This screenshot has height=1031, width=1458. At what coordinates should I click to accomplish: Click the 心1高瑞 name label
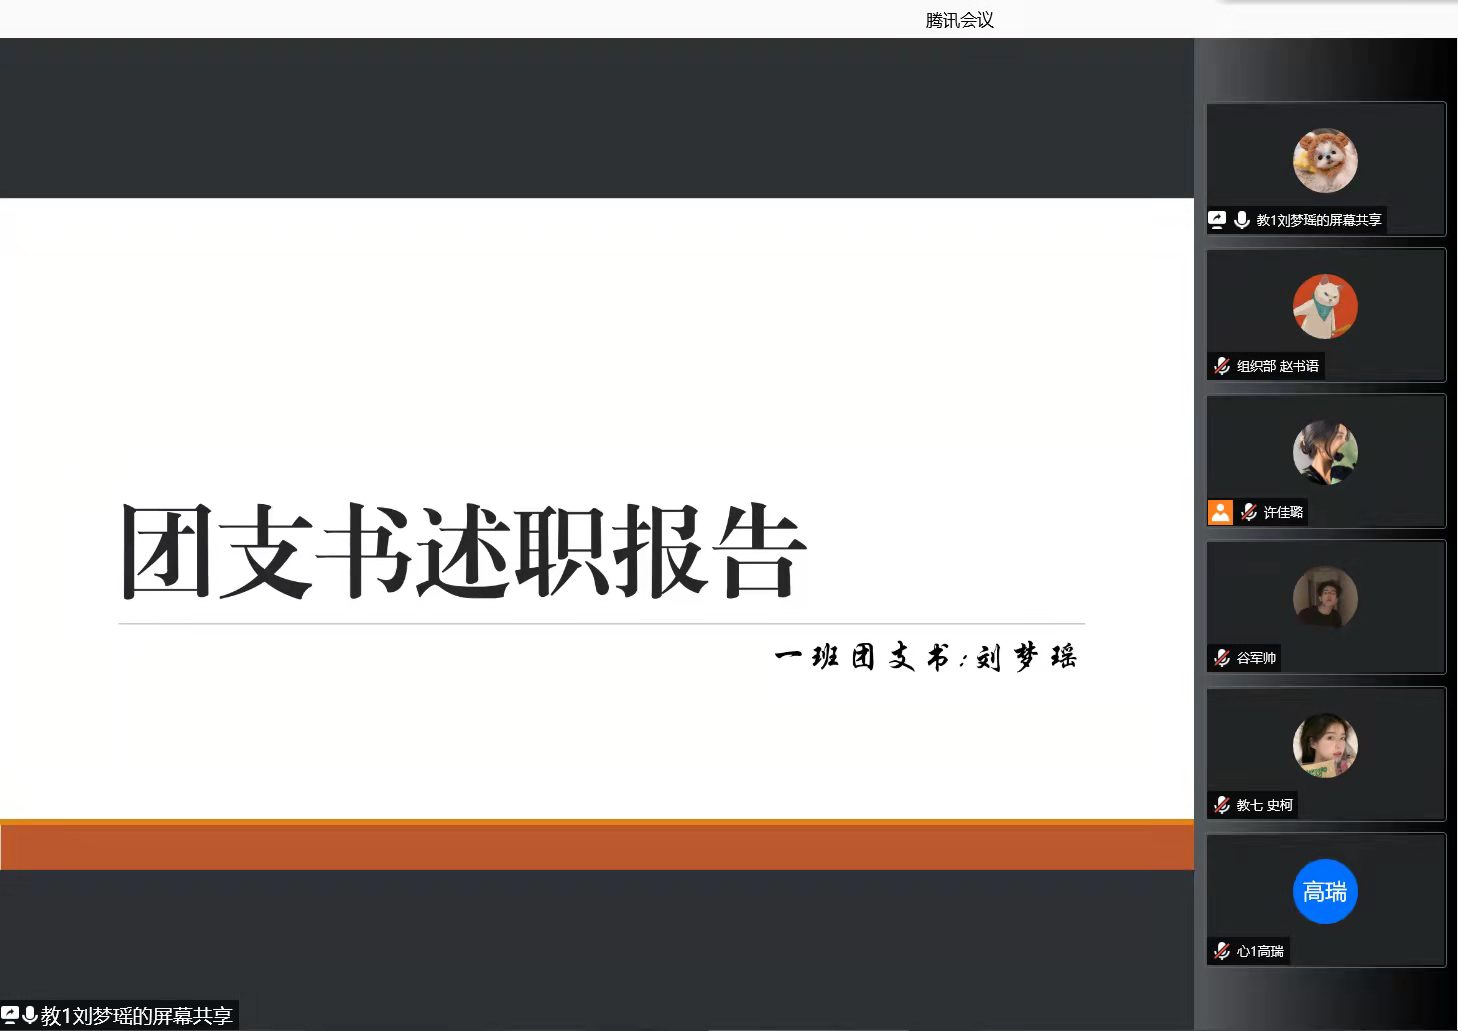pyautogui.click(x=1260, y=951)
